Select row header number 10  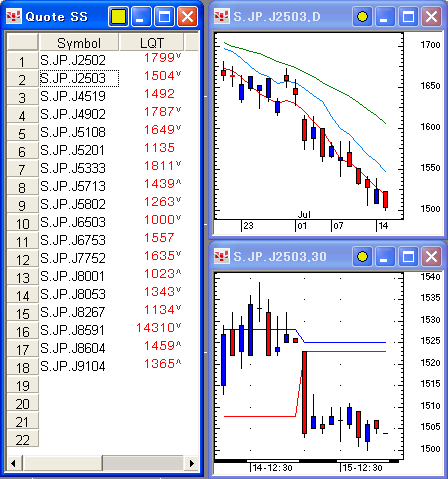coord(22,223)
